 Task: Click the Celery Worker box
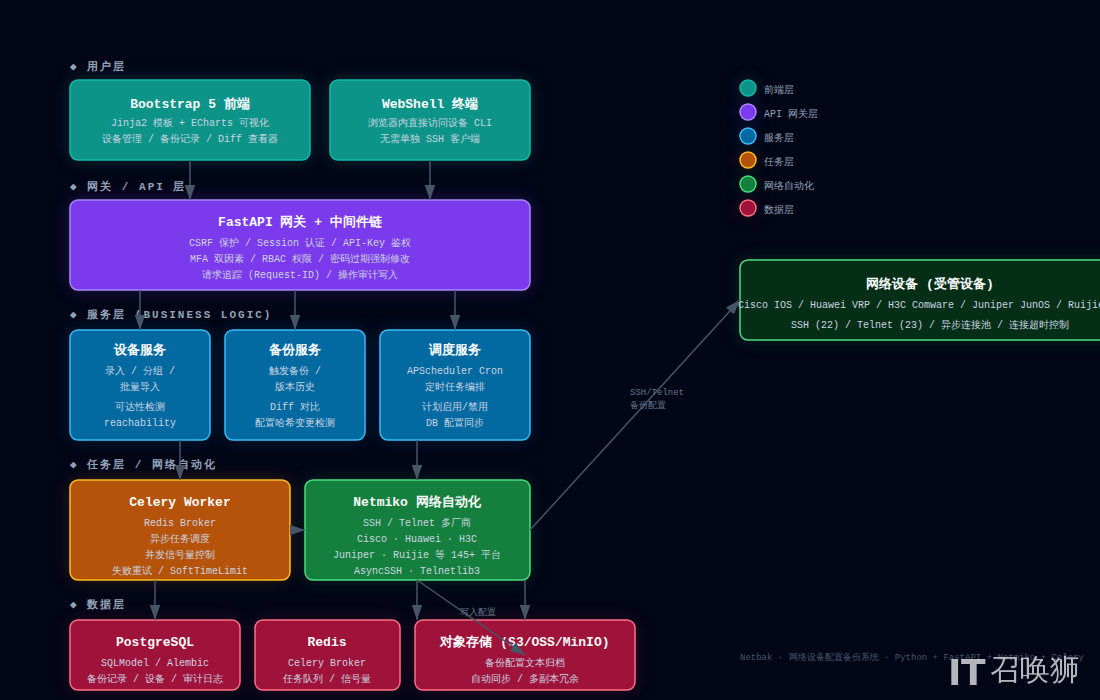coord(180,530)
